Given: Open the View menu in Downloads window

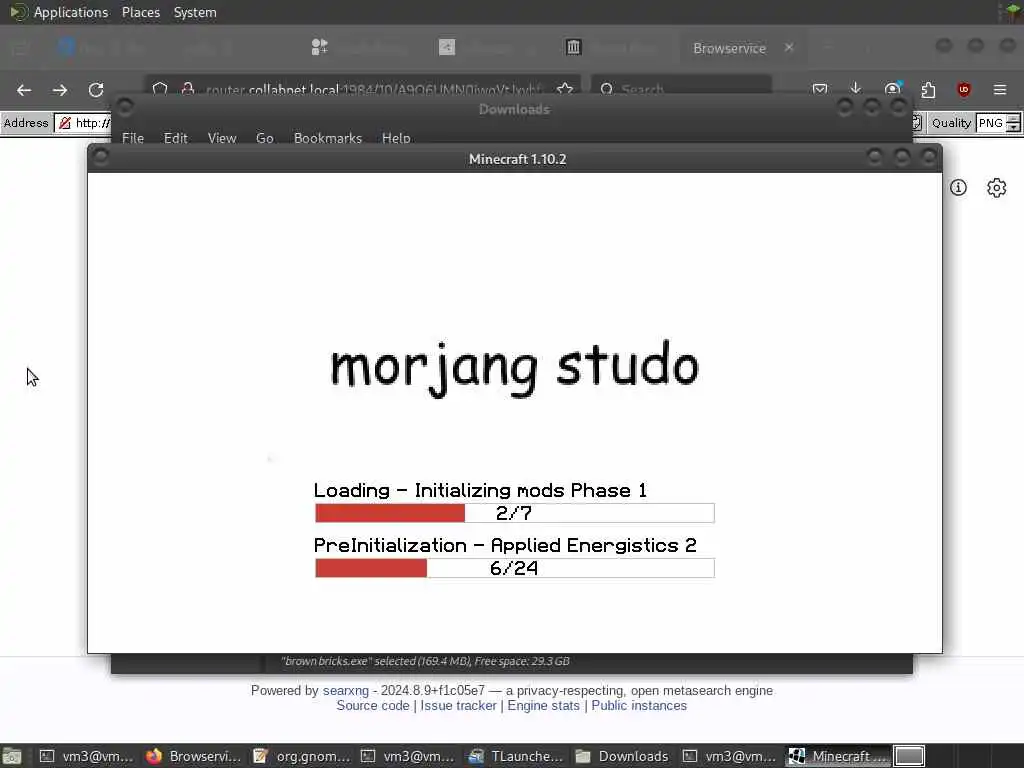Looking at the screenshot, I should point(222,138).
